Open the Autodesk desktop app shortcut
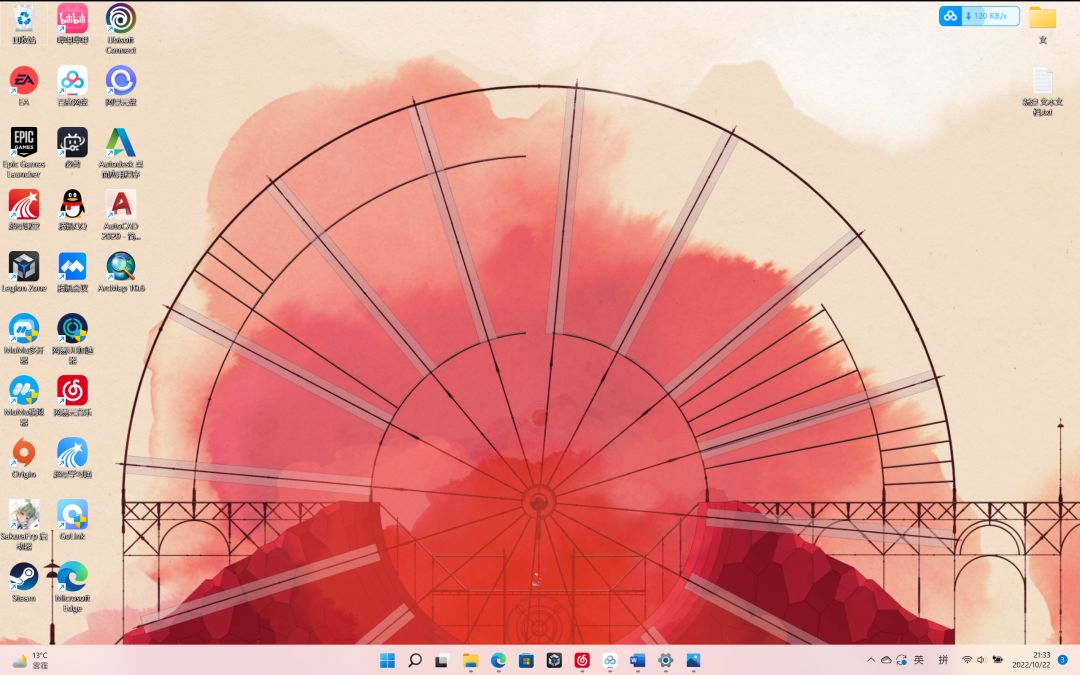1080x675 pixels. pos(121,153)
